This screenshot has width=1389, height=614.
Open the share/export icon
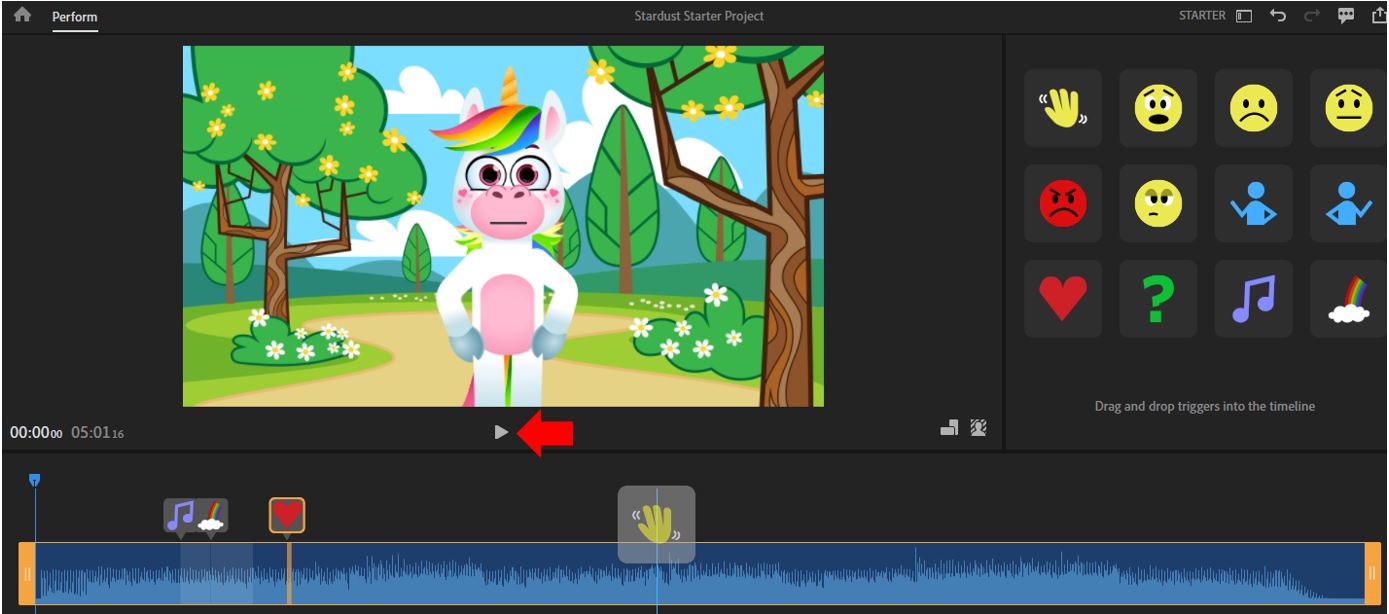tap(1379, 15)
